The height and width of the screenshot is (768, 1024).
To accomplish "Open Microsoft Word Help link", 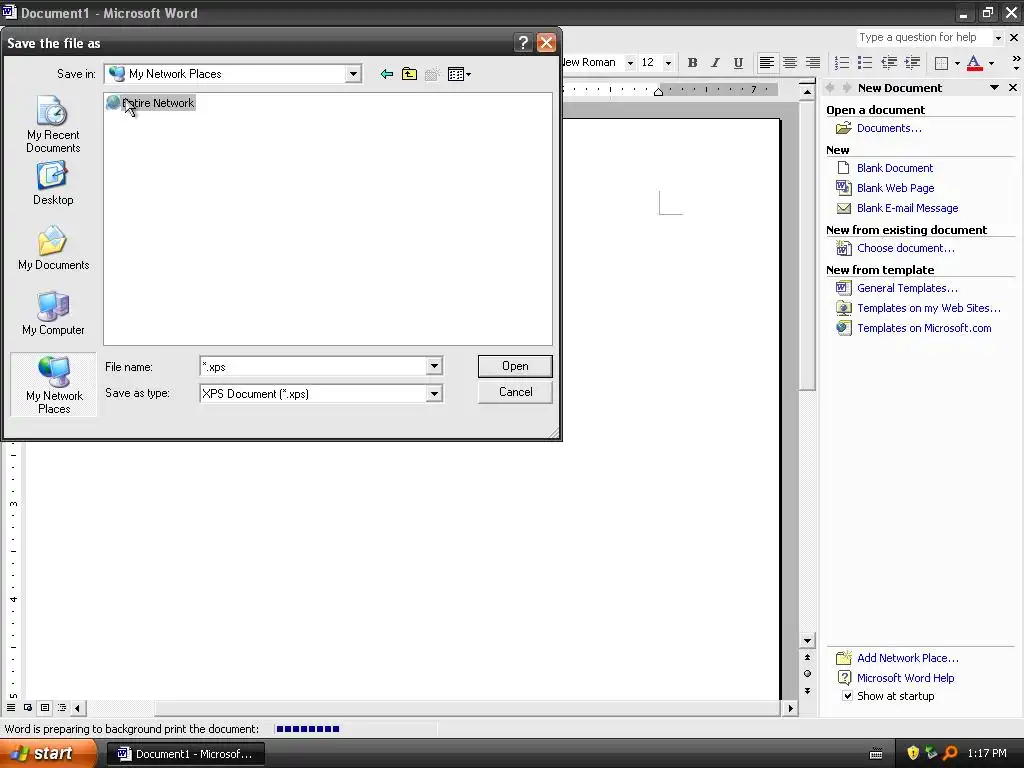I will coord(905,678).
